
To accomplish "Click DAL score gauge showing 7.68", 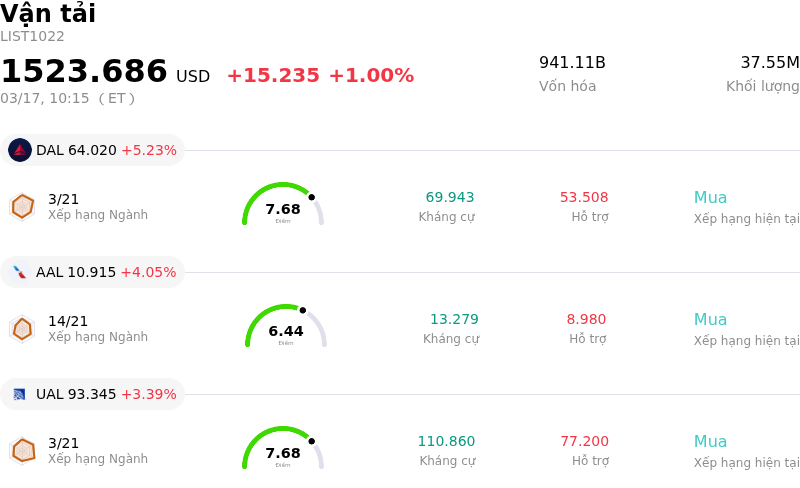I will coord(283,205).
